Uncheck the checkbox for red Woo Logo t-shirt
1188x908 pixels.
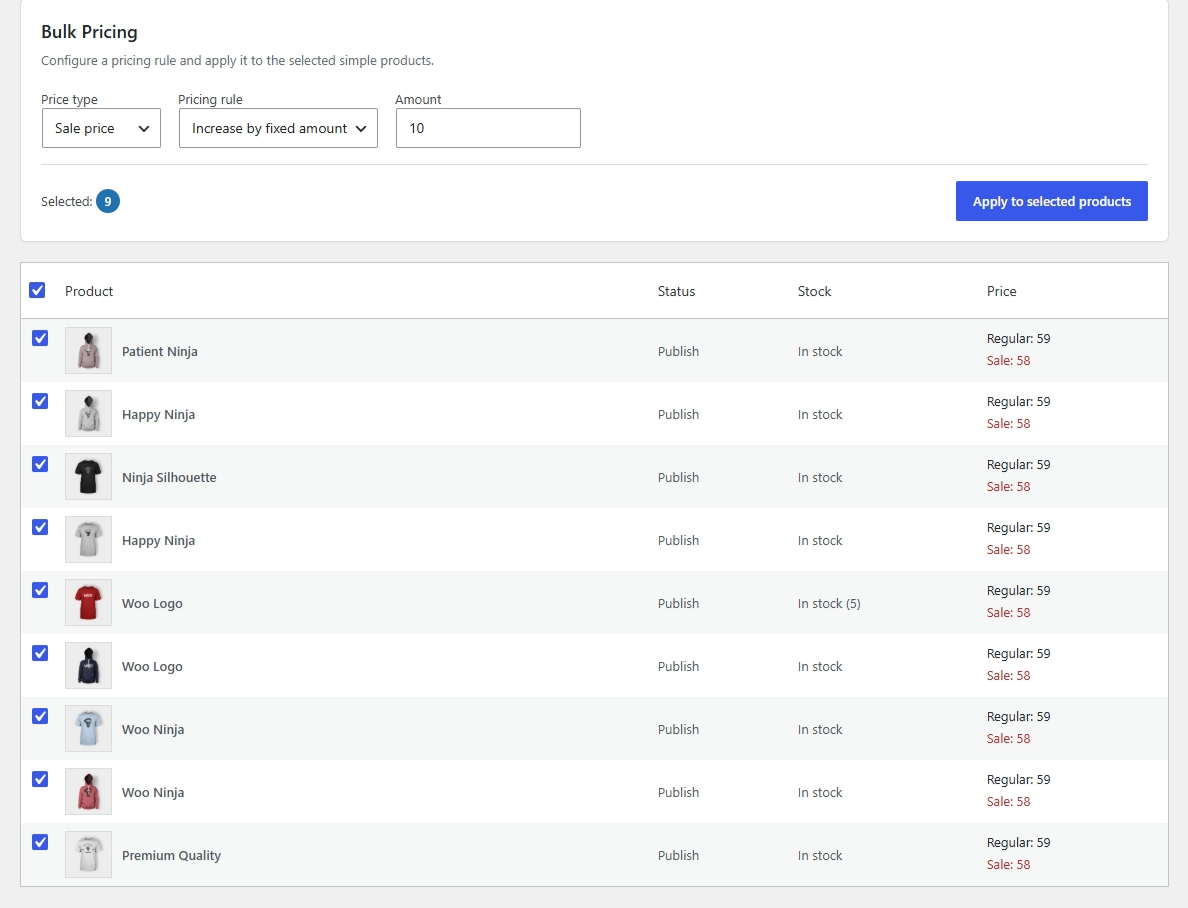click(x=40, y=590)
